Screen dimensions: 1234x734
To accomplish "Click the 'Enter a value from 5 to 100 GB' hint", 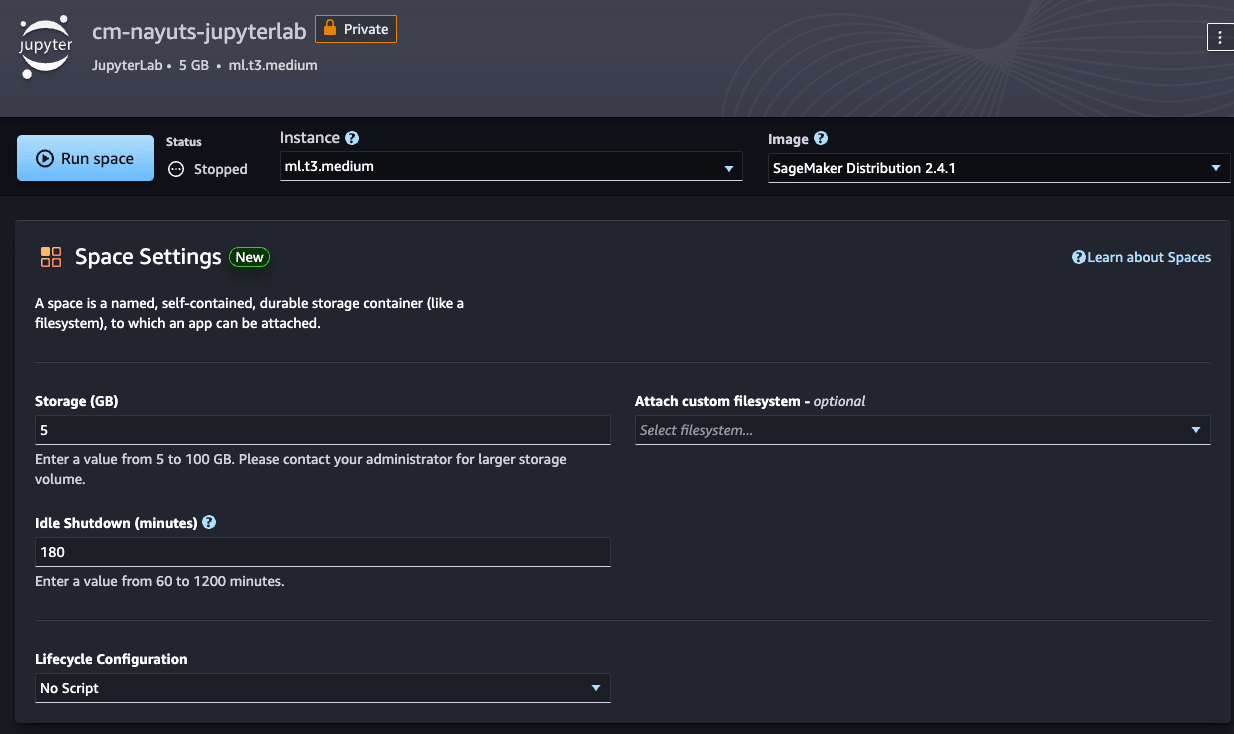I will pyautogui.click(x=301, y=469).
